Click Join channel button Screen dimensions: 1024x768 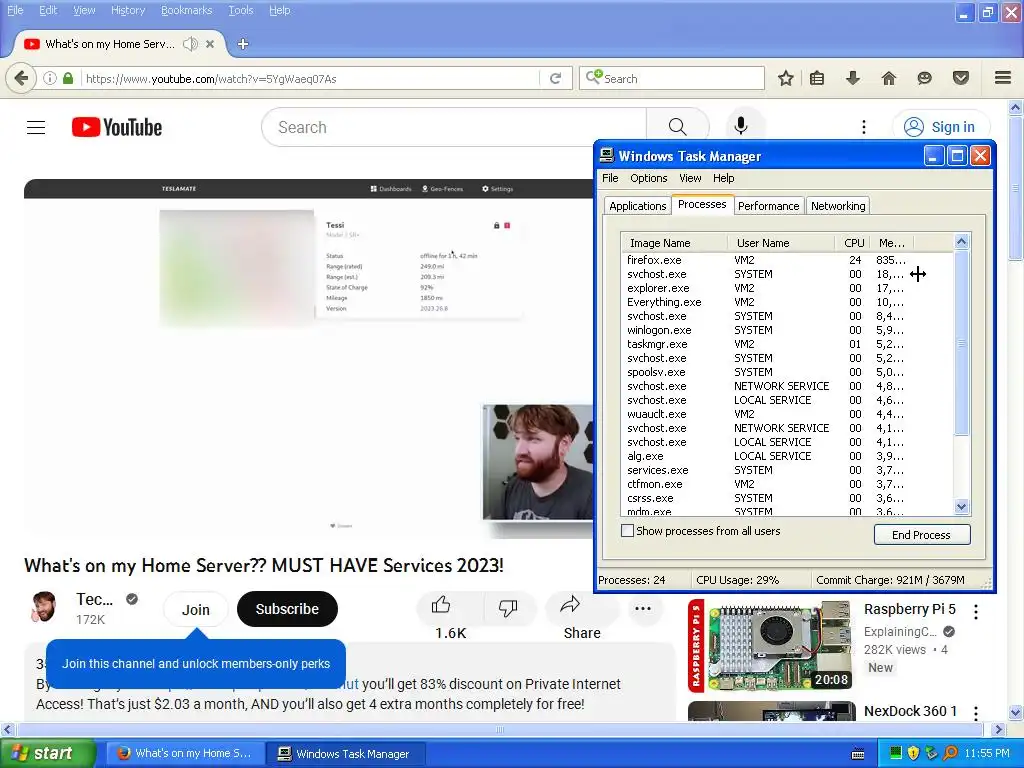(195, 609)
